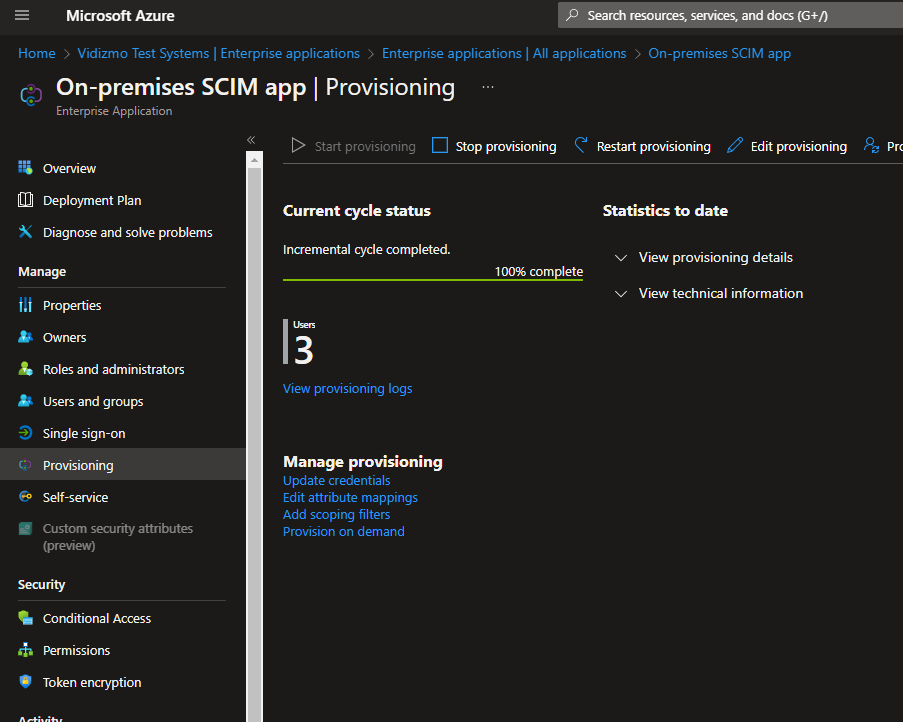The width and height of the screenshot is (903, 722).
Task: Open Single sign-on in the Manage menu
Action: click(84, 433)
